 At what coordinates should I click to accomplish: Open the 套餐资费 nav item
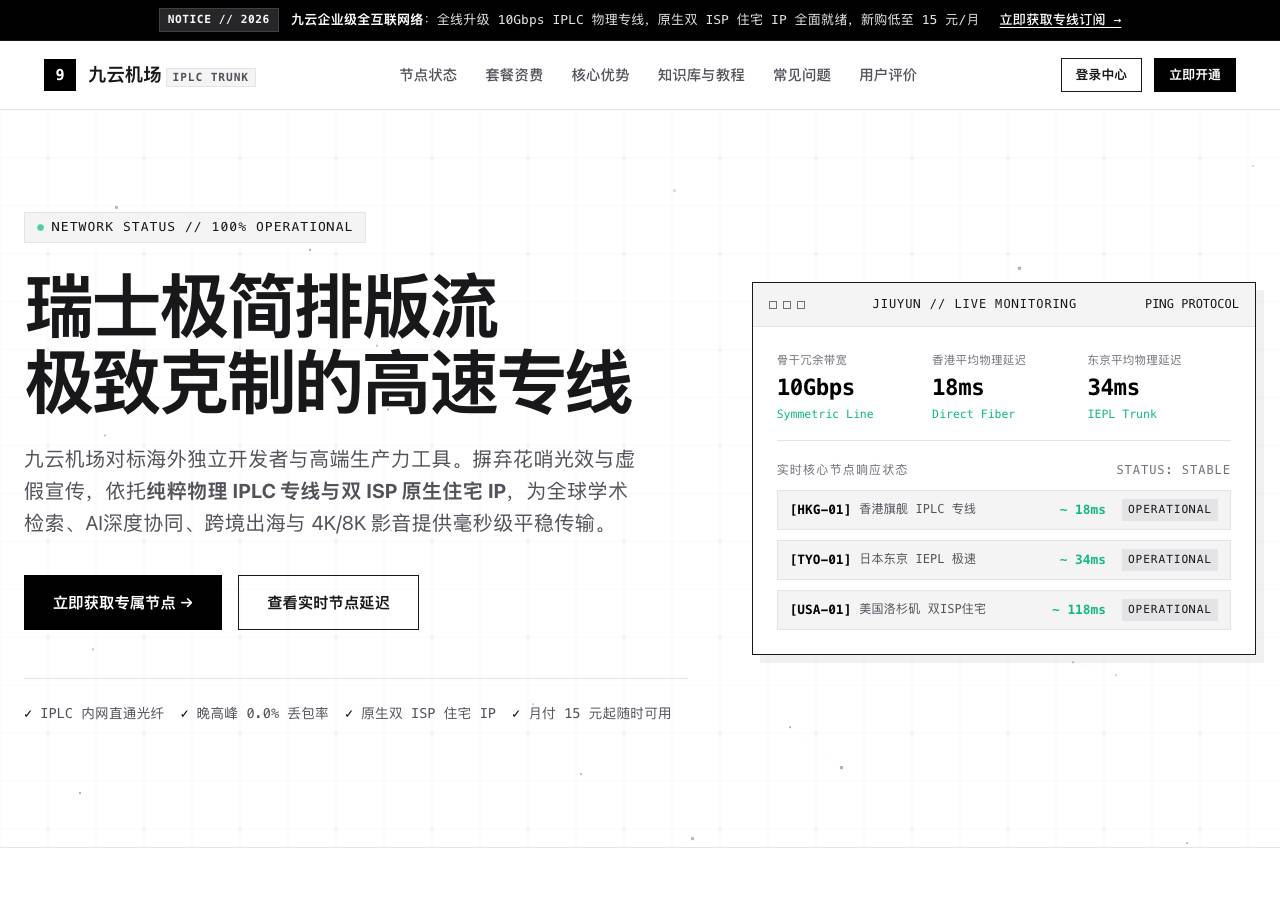pyautogui.click(x=514, y=75)
